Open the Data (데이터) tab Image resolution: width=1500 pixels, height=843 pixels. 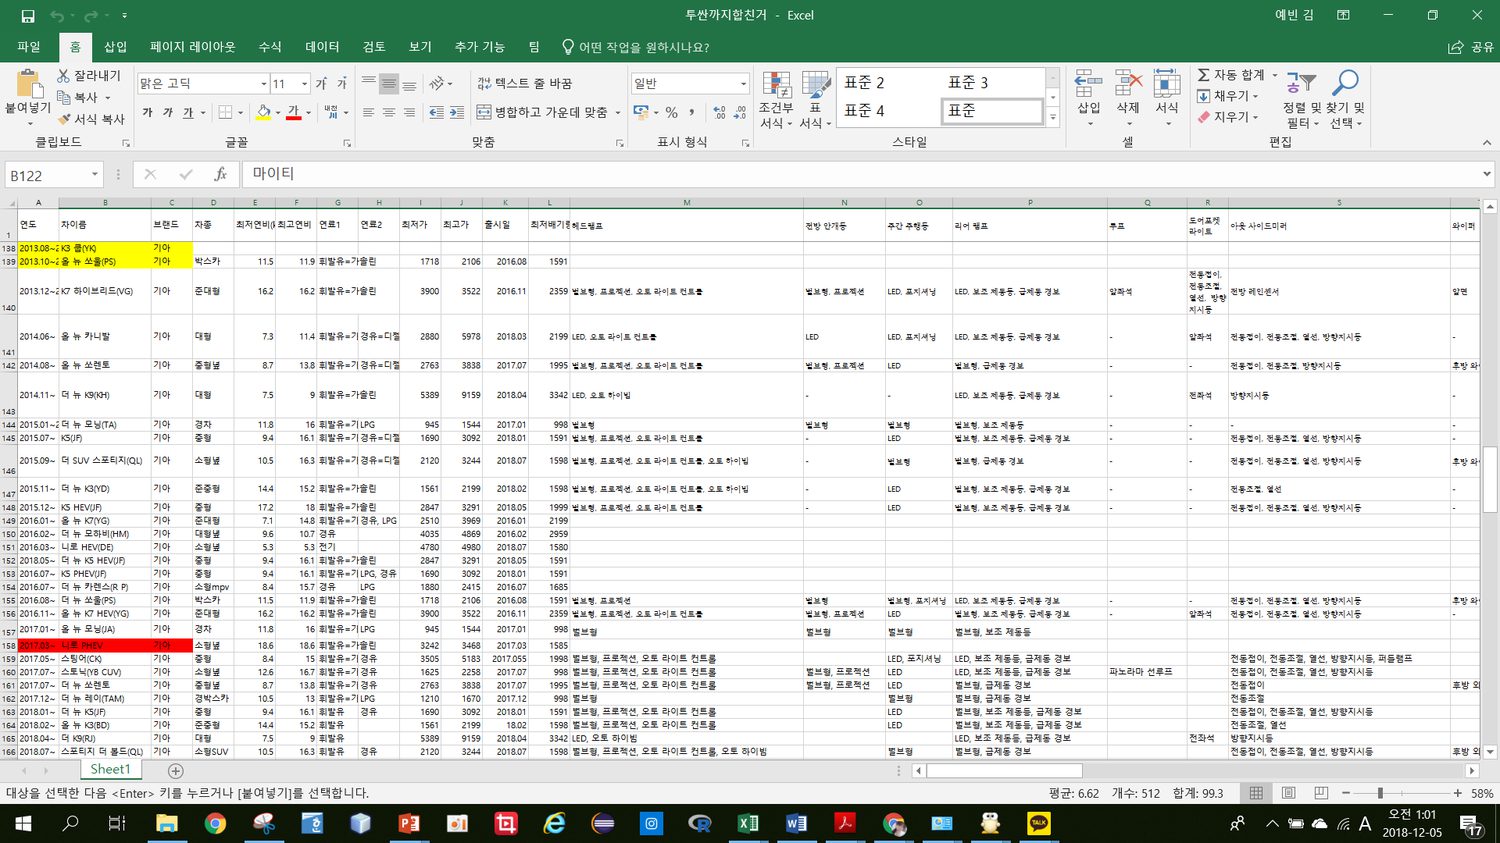(322, 47)
